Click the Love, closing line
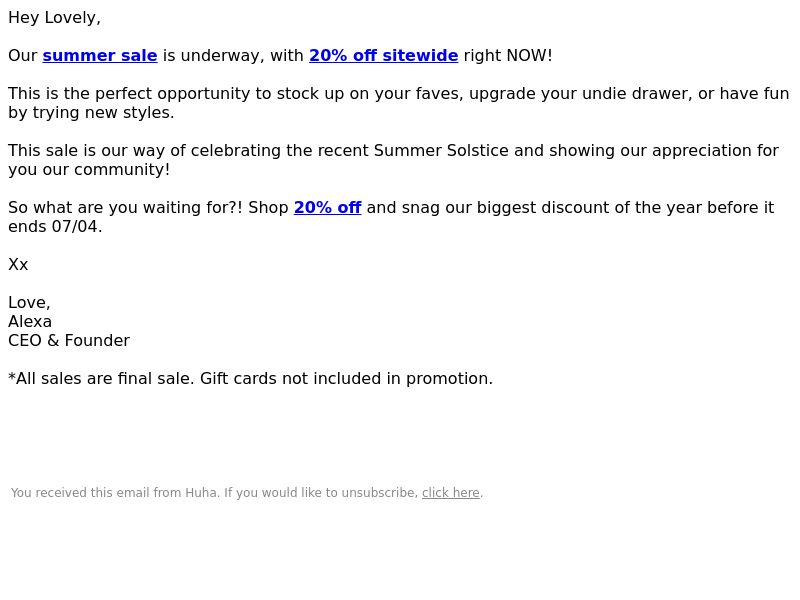 point(29,303)
